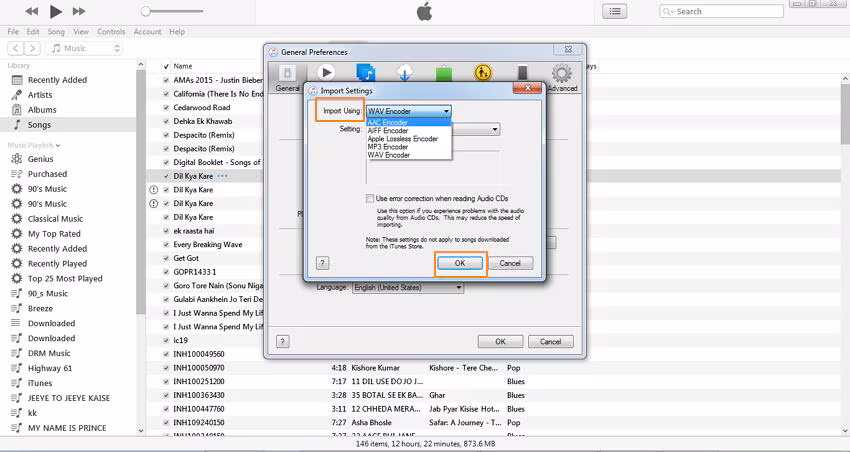Uncheck the Cedarwood Road song checkbox
Viewport: 850px width, 452px height.
coord(166,107)
